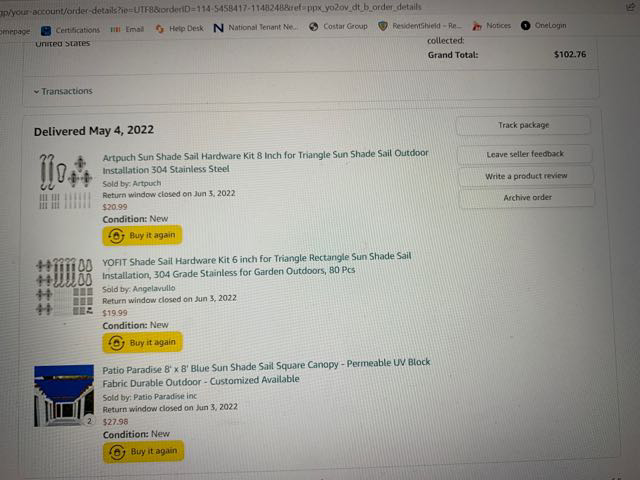Open the Help Desk bookmark icon
Screen dimensions: 640x480
tap(160, 29)
